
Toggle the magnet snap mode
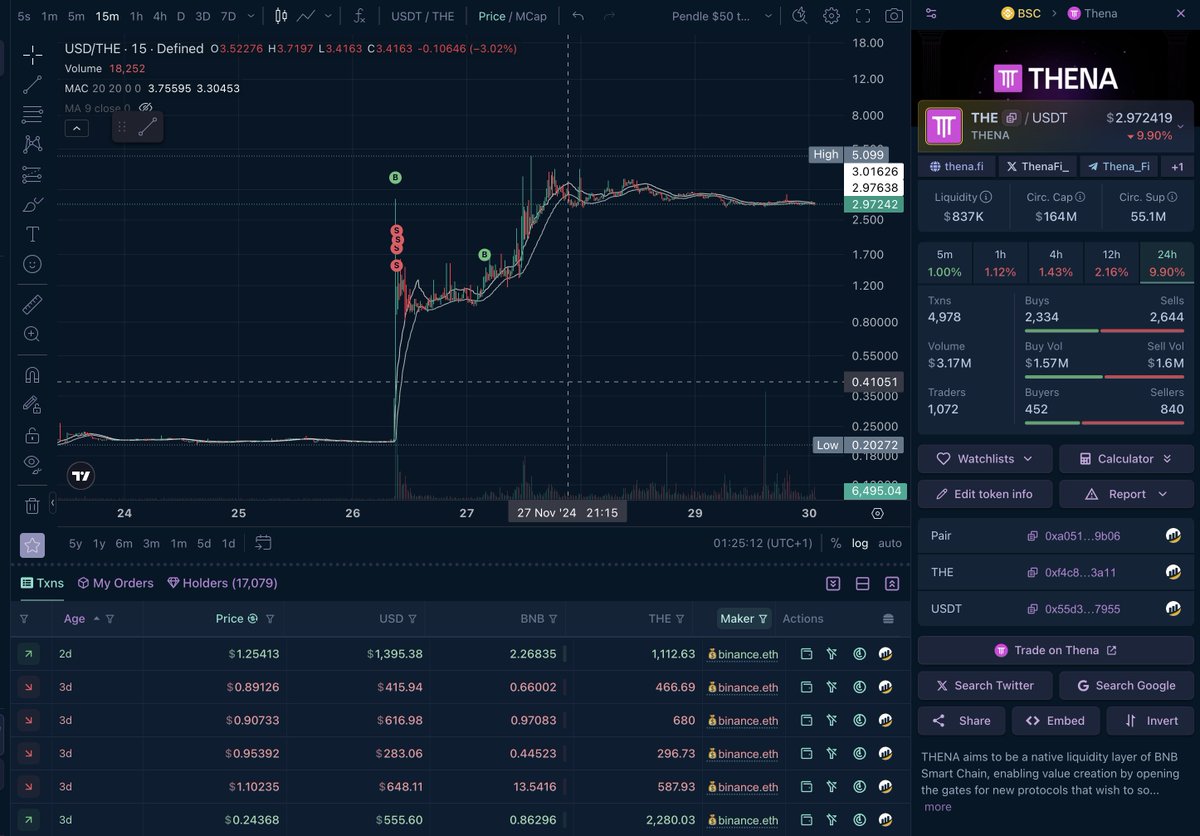tap(32, 375)
